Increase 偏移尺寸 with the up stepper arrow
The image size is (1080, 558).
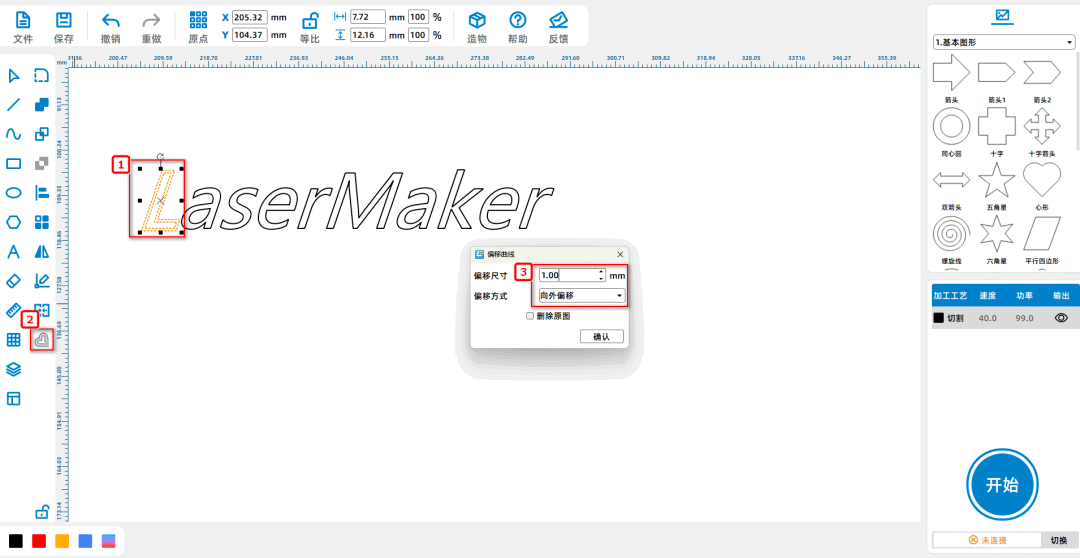[601, 271]
